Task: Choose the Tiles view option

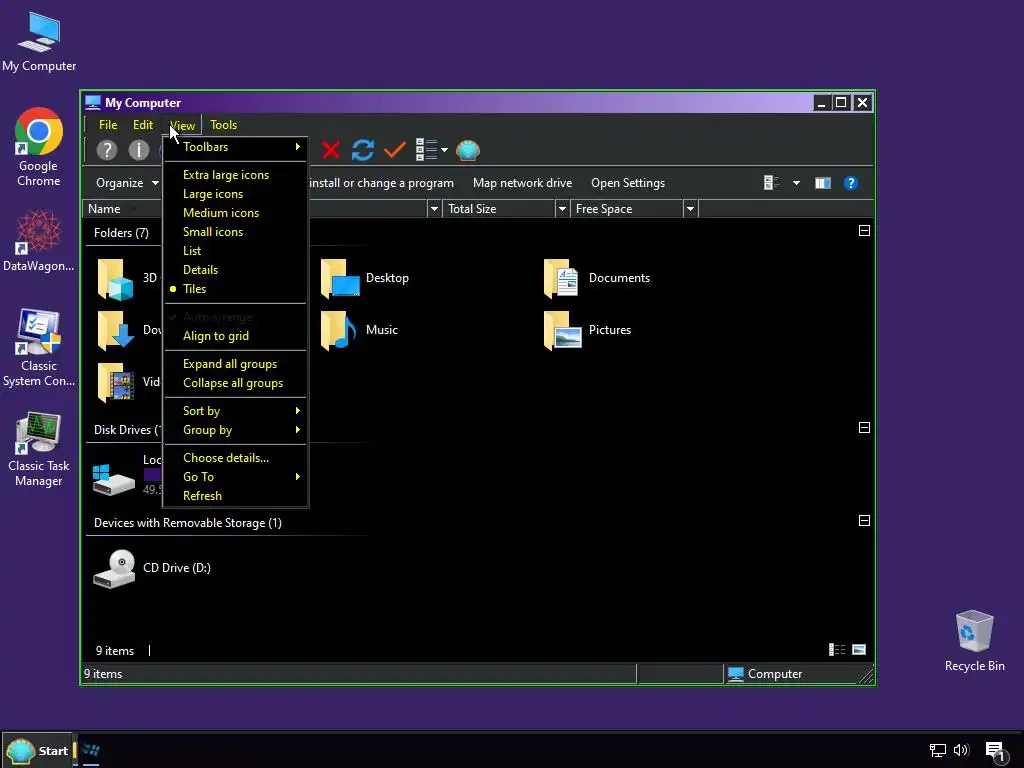Action: click(x=236, y=289)
